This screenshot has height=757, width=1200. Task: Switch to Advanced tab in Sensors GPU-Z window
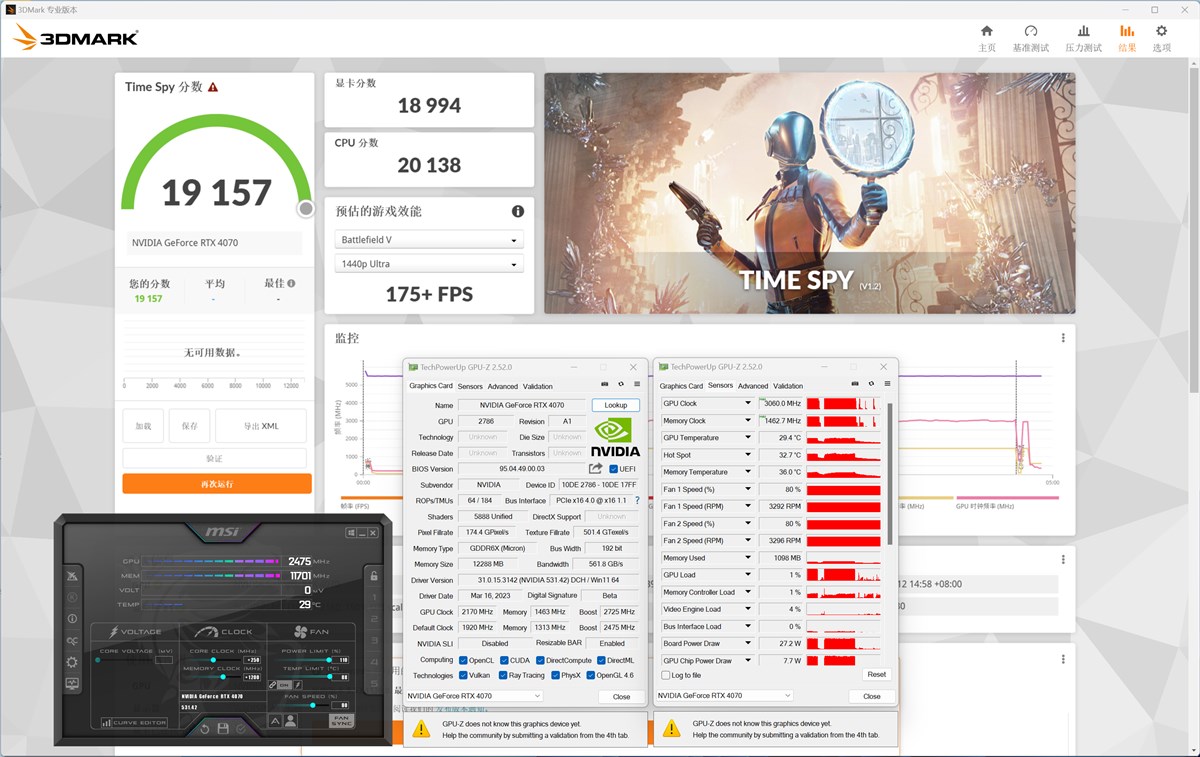(x=753, y=386)
